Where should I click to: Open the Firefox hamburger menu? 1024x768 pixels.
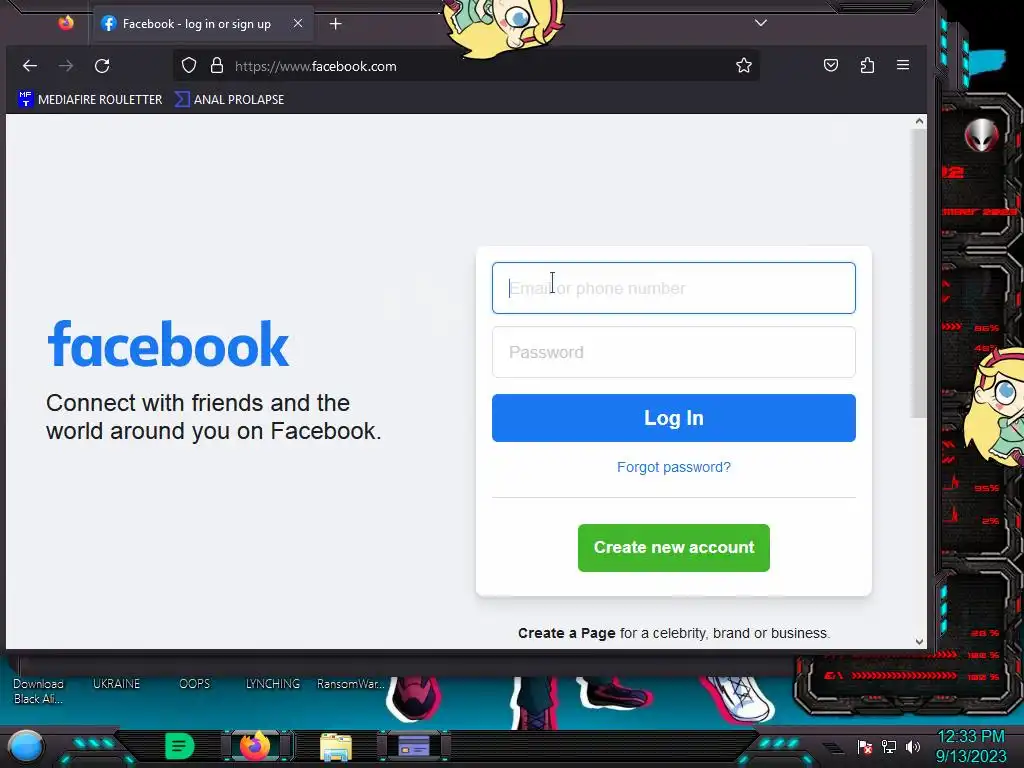(903, 65)
